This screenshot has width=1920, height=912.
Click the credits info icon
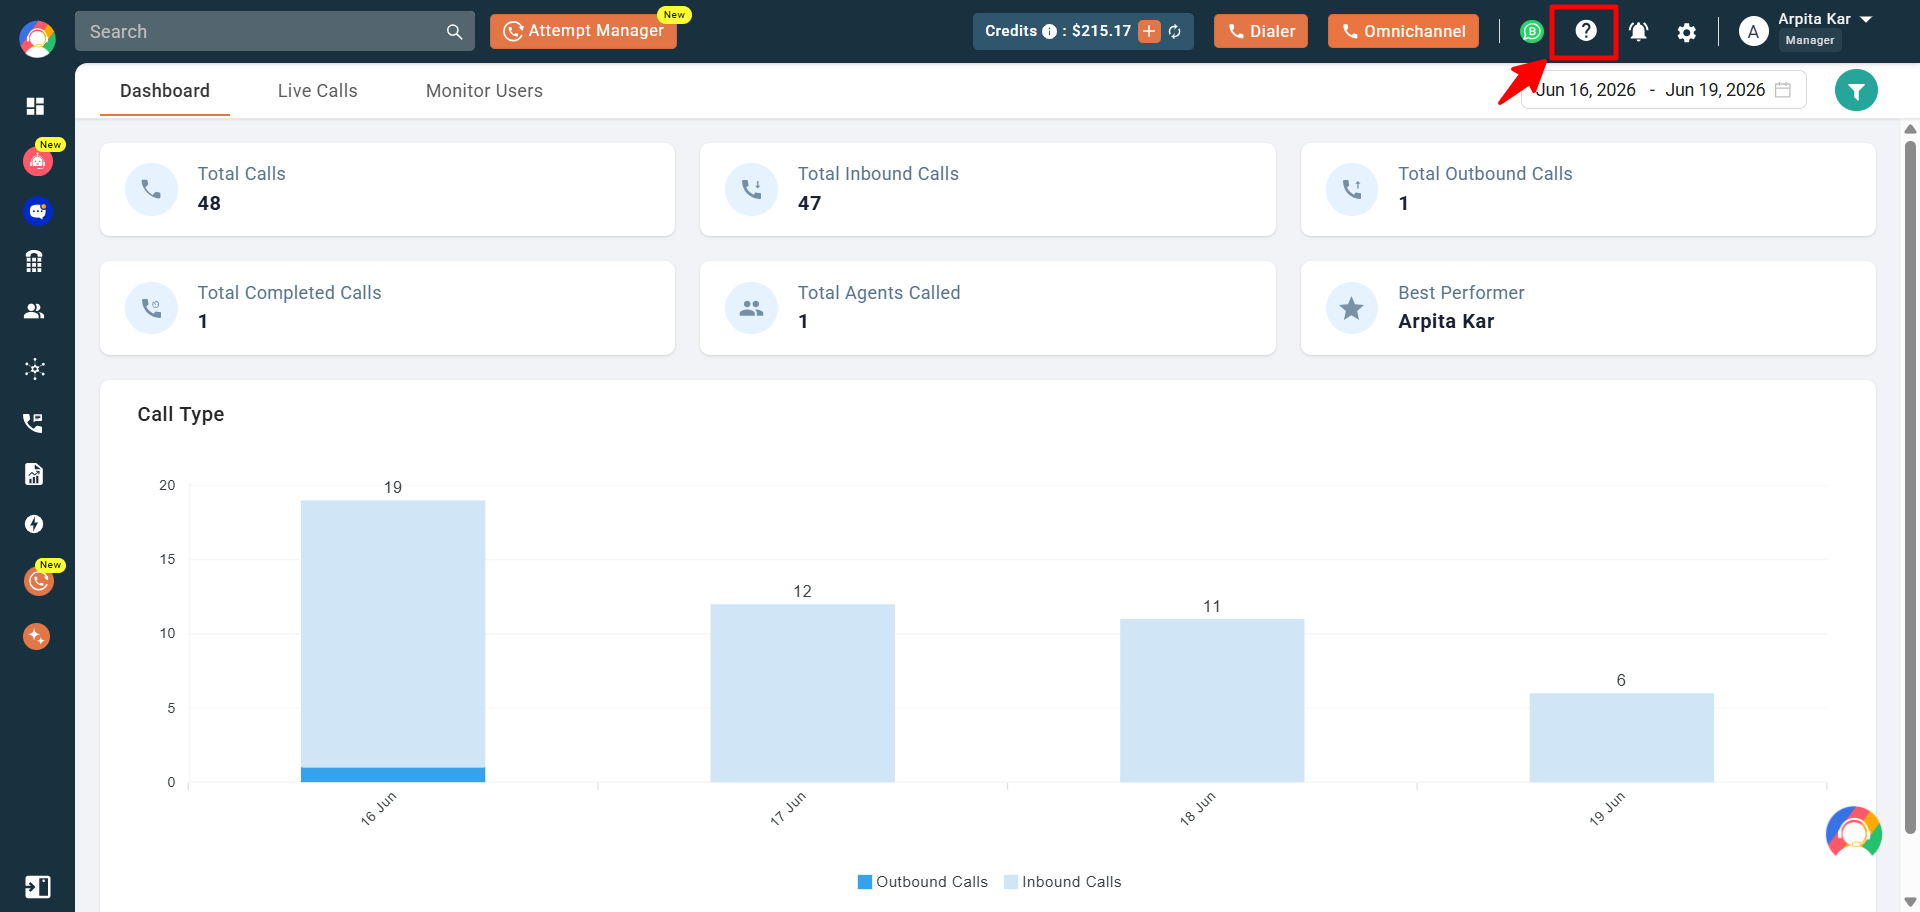1049,31
